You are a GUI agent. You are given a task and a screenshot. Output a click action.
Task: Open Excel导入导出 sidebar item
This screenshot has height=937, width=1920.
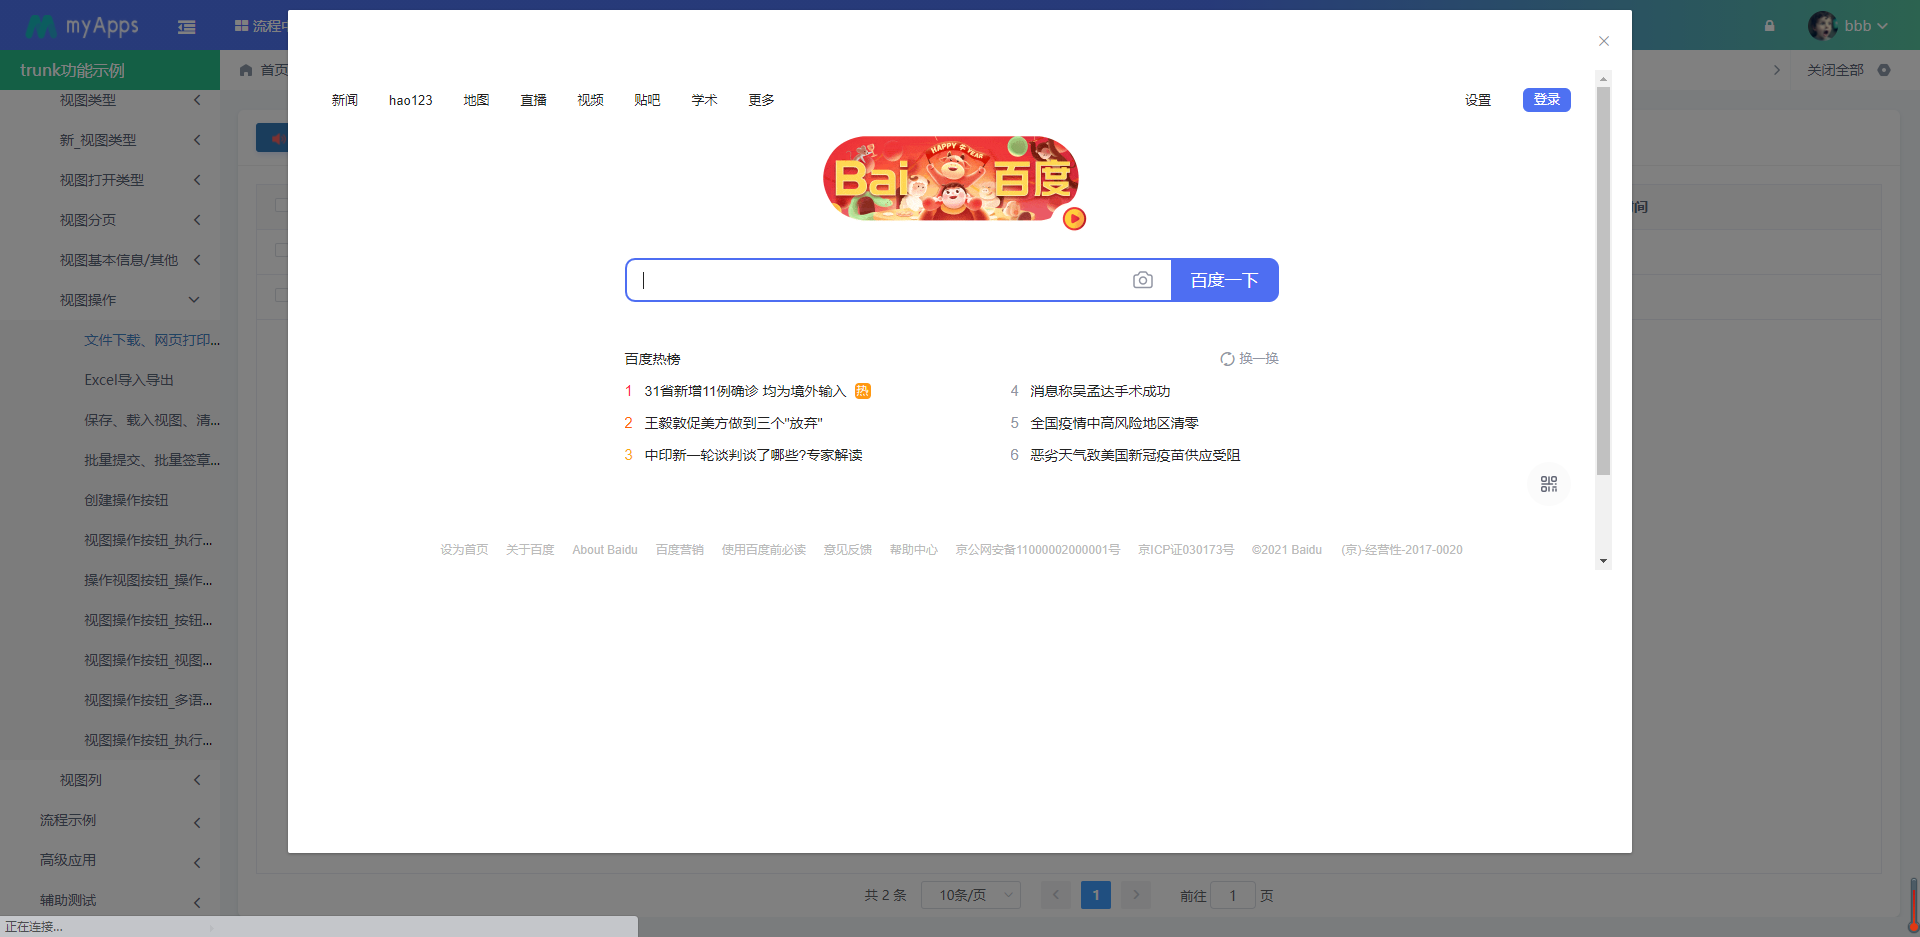click(129, 380)
